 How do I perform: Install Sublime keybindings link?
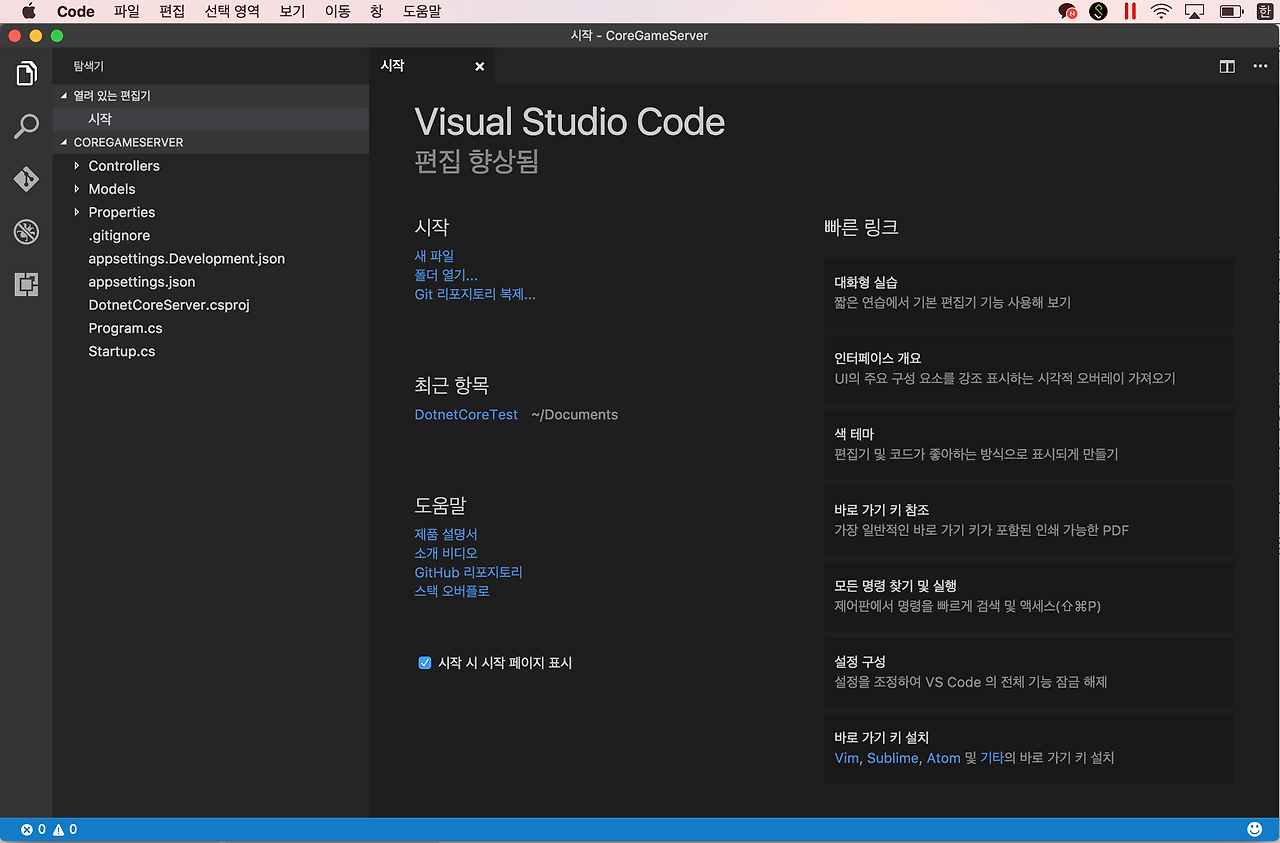[892, 758]
